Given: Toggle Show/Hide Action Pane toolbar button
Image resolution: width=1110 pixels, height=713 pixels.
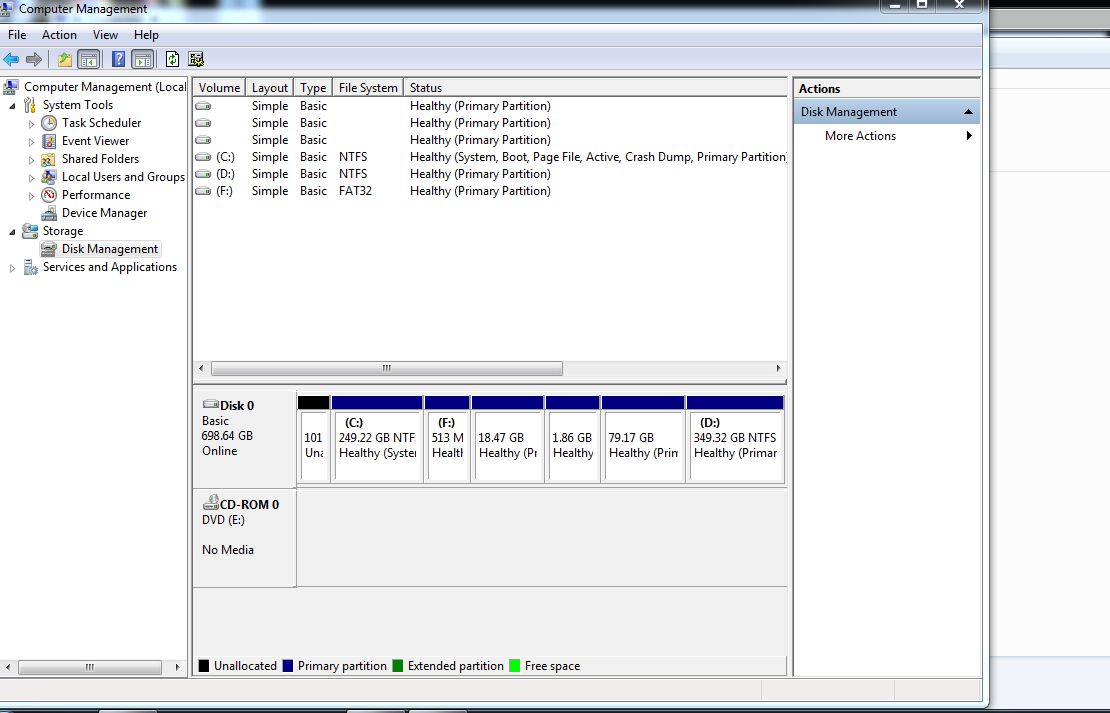Looking at the screenshot, I should tap(142, 59).
